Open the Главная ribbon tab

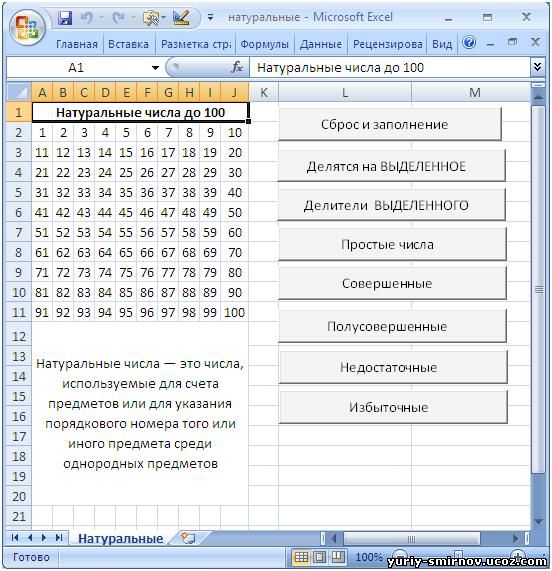77,44
